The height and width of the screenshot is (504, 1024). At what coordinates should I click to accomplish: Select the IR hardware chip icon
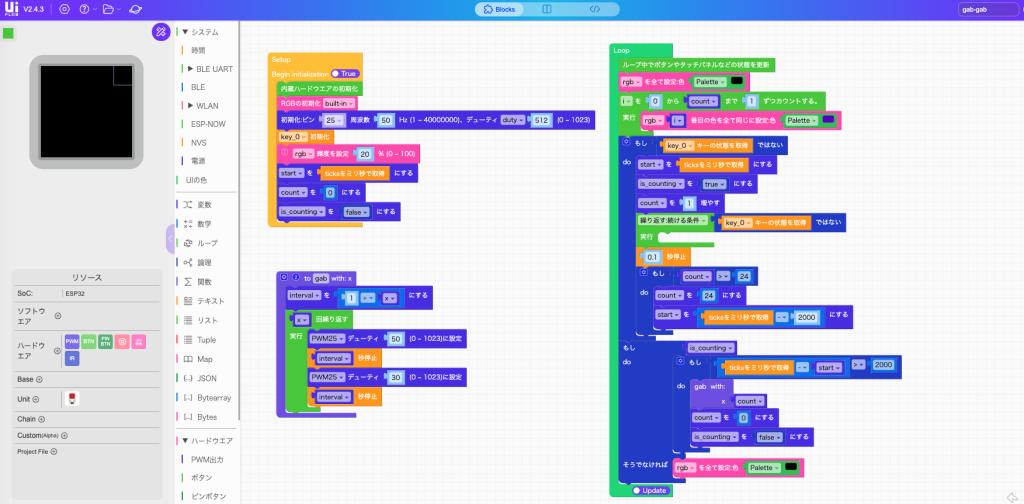(72, 358)
